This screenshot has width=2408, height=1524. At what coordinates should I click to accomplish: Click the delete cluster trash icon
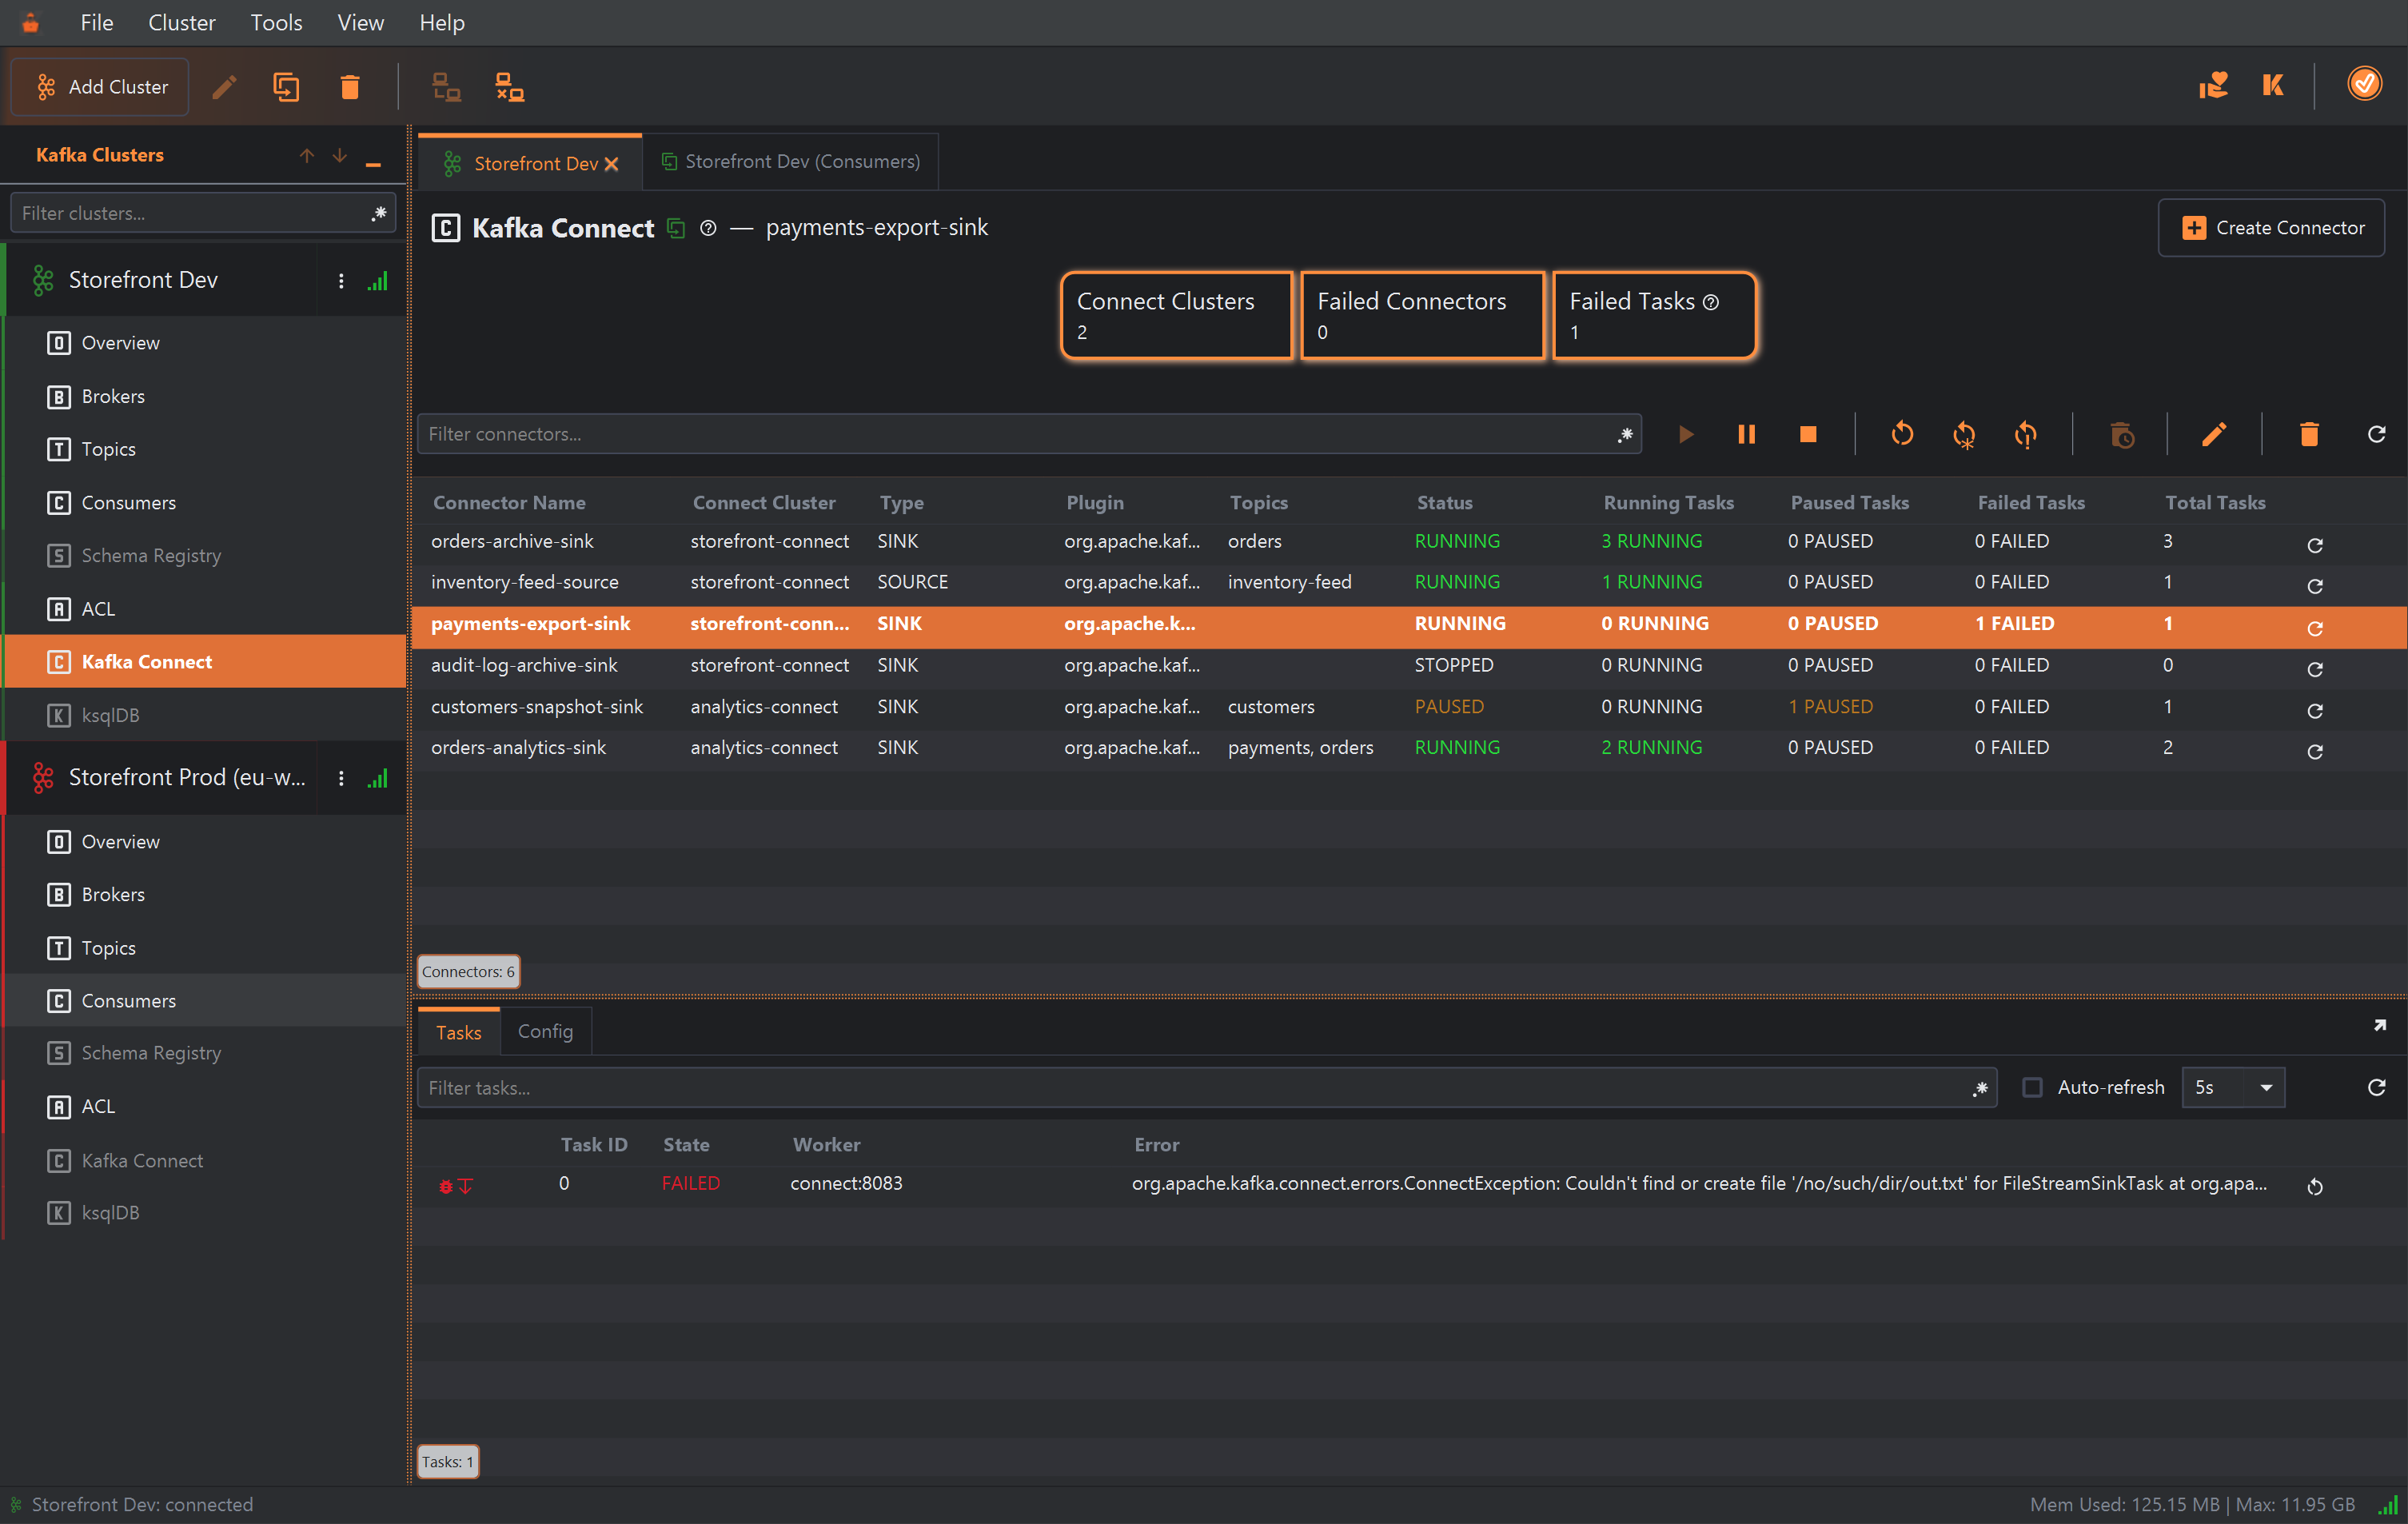click(x=350, y=87)
